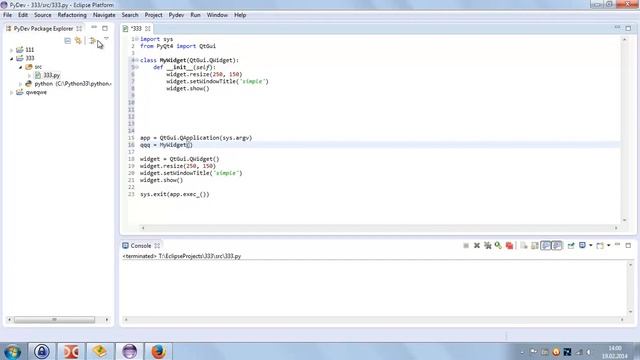Click the Eclipse taskbar icon
Viewport: 640px width, 360px height.
click(129, 351)
